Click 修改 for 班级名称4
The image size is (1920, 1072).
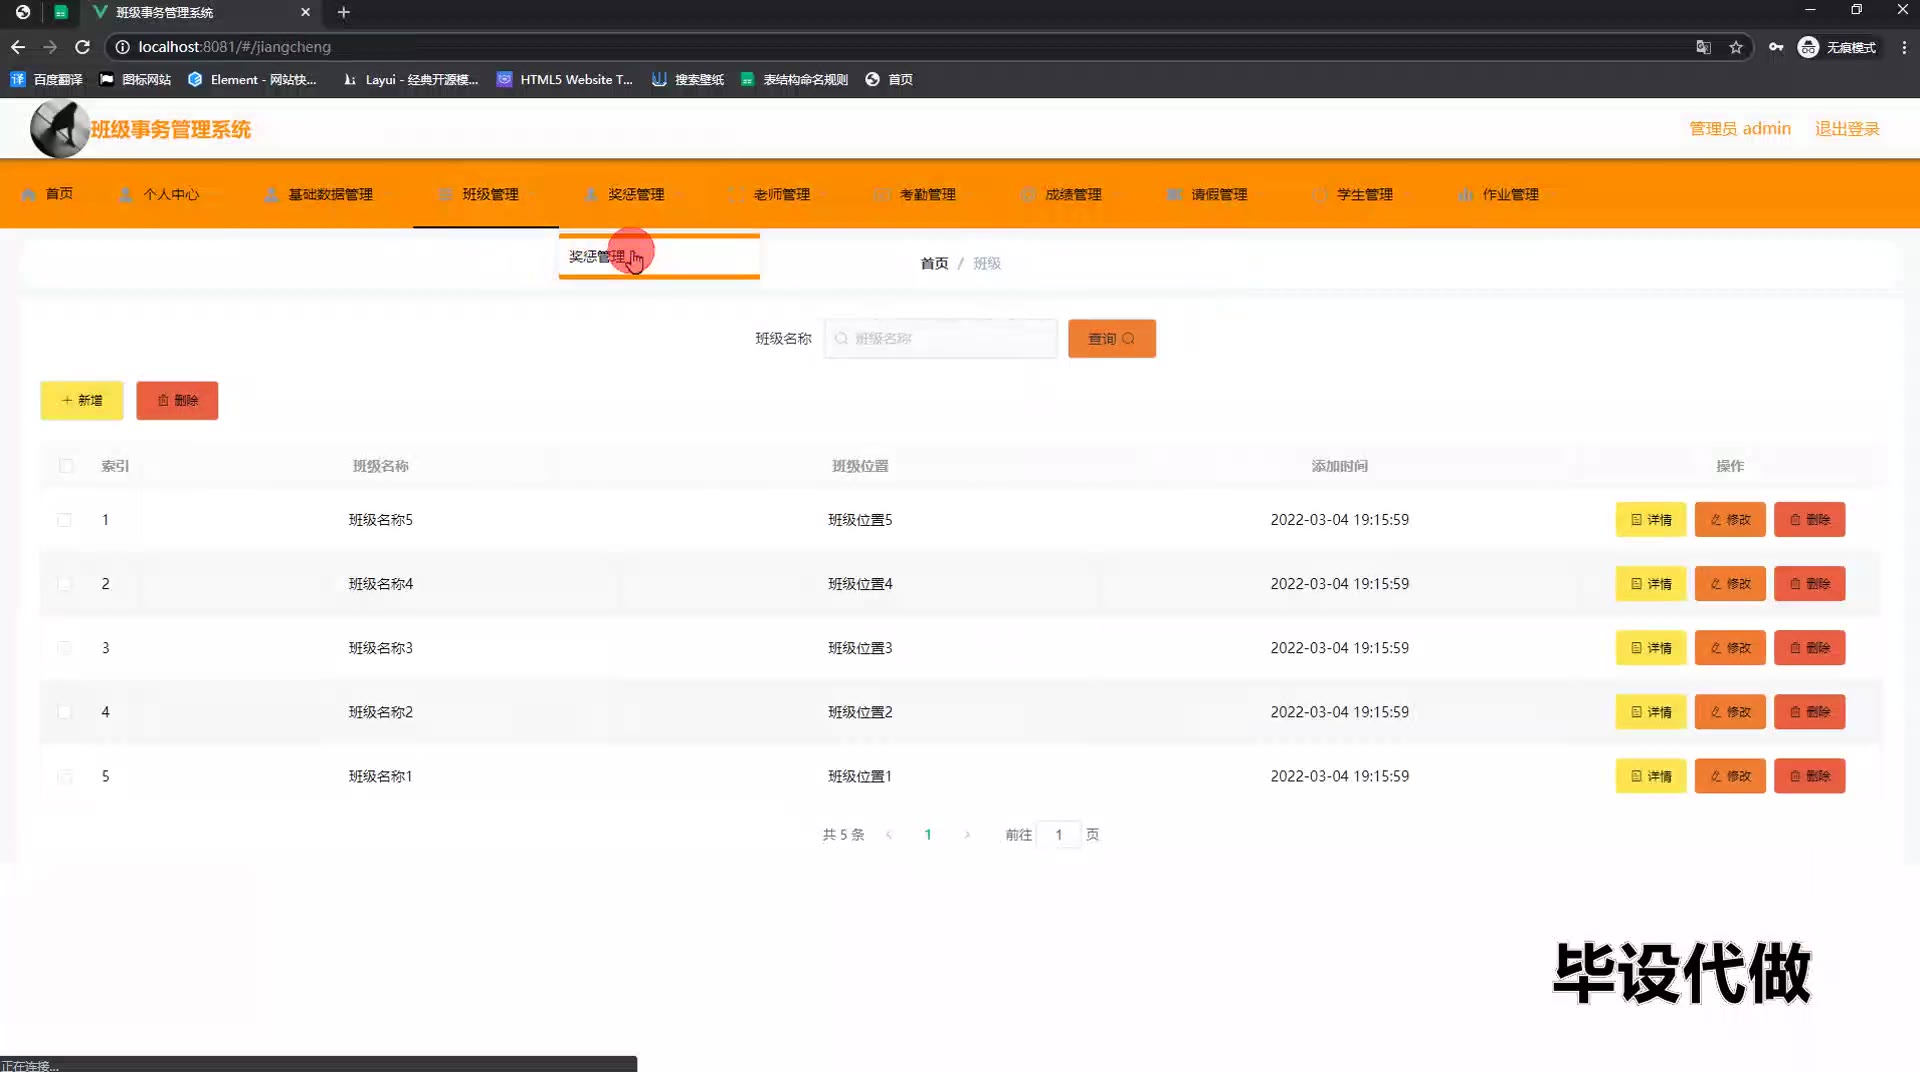click(x=1730, y=584)
